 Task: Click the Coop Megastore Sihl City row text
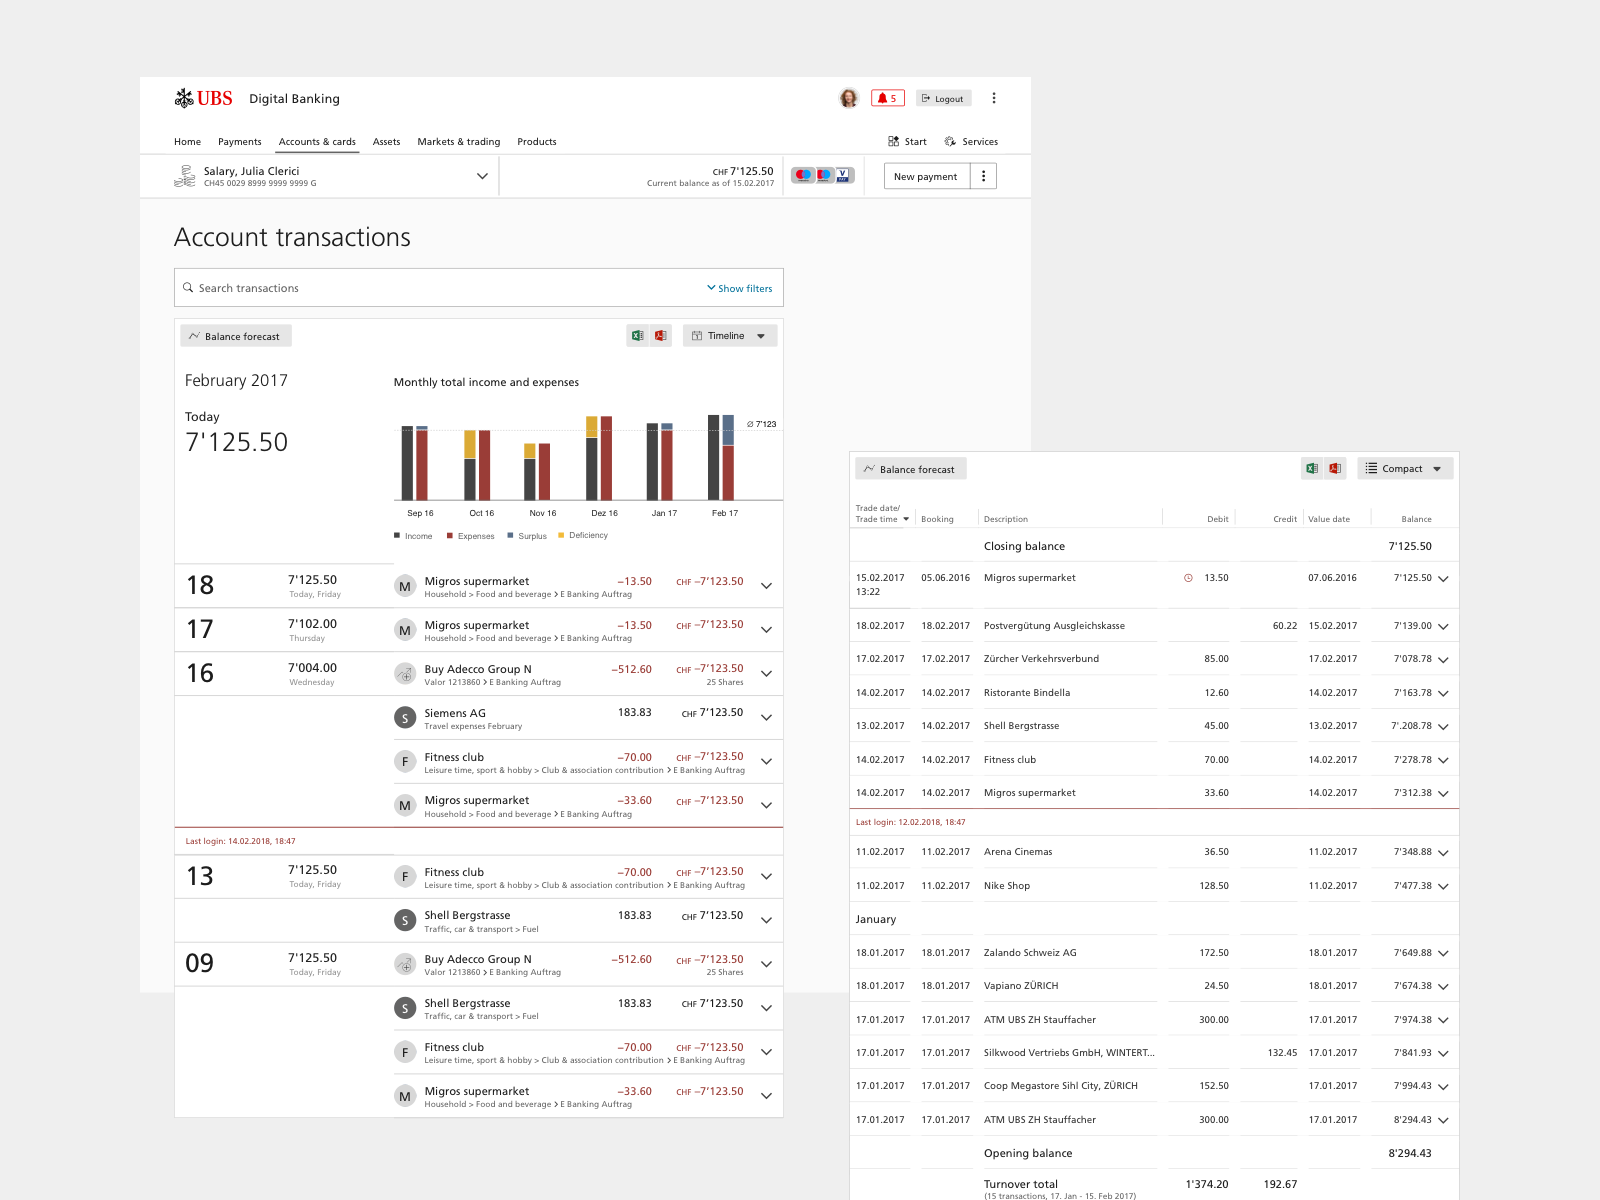point(1061,1086)
